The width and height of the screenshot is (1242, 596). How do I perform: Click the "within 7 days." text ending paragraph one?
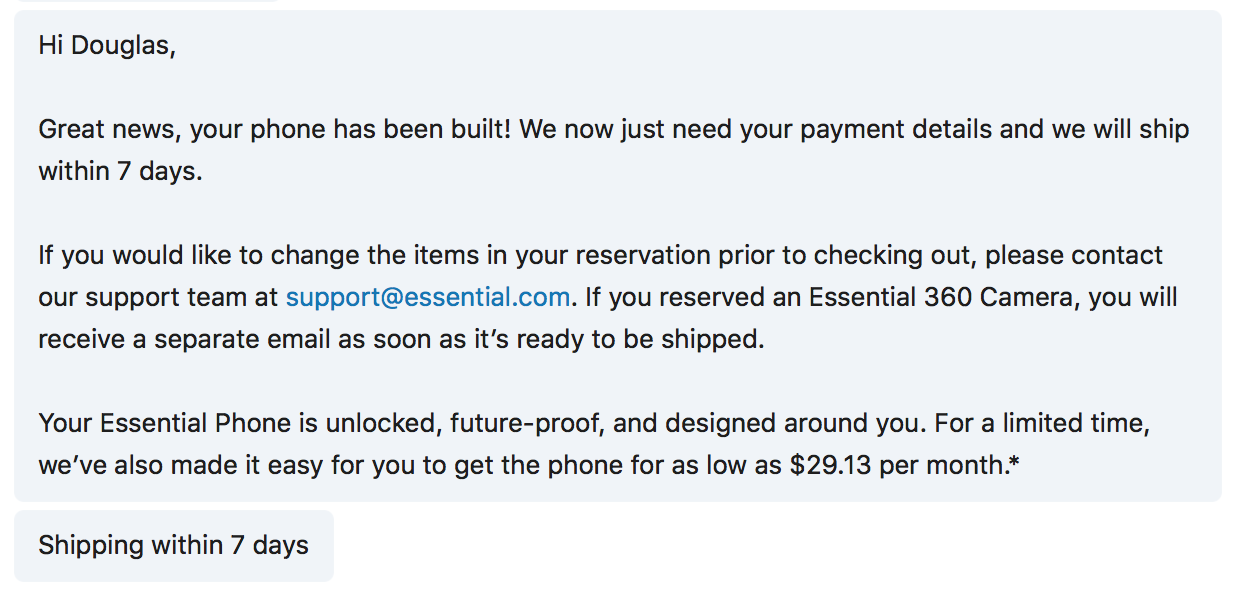[120, 171]
